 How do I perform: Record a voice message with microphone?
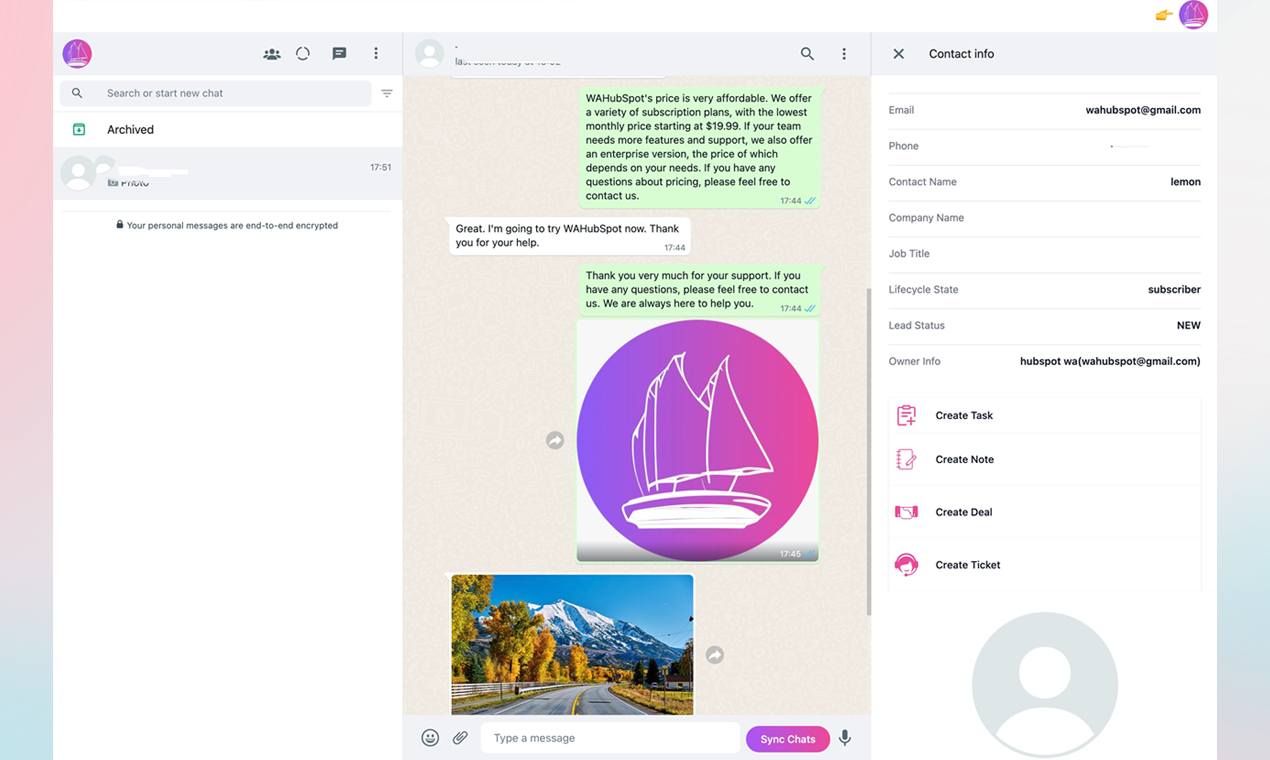pos(845,738)
